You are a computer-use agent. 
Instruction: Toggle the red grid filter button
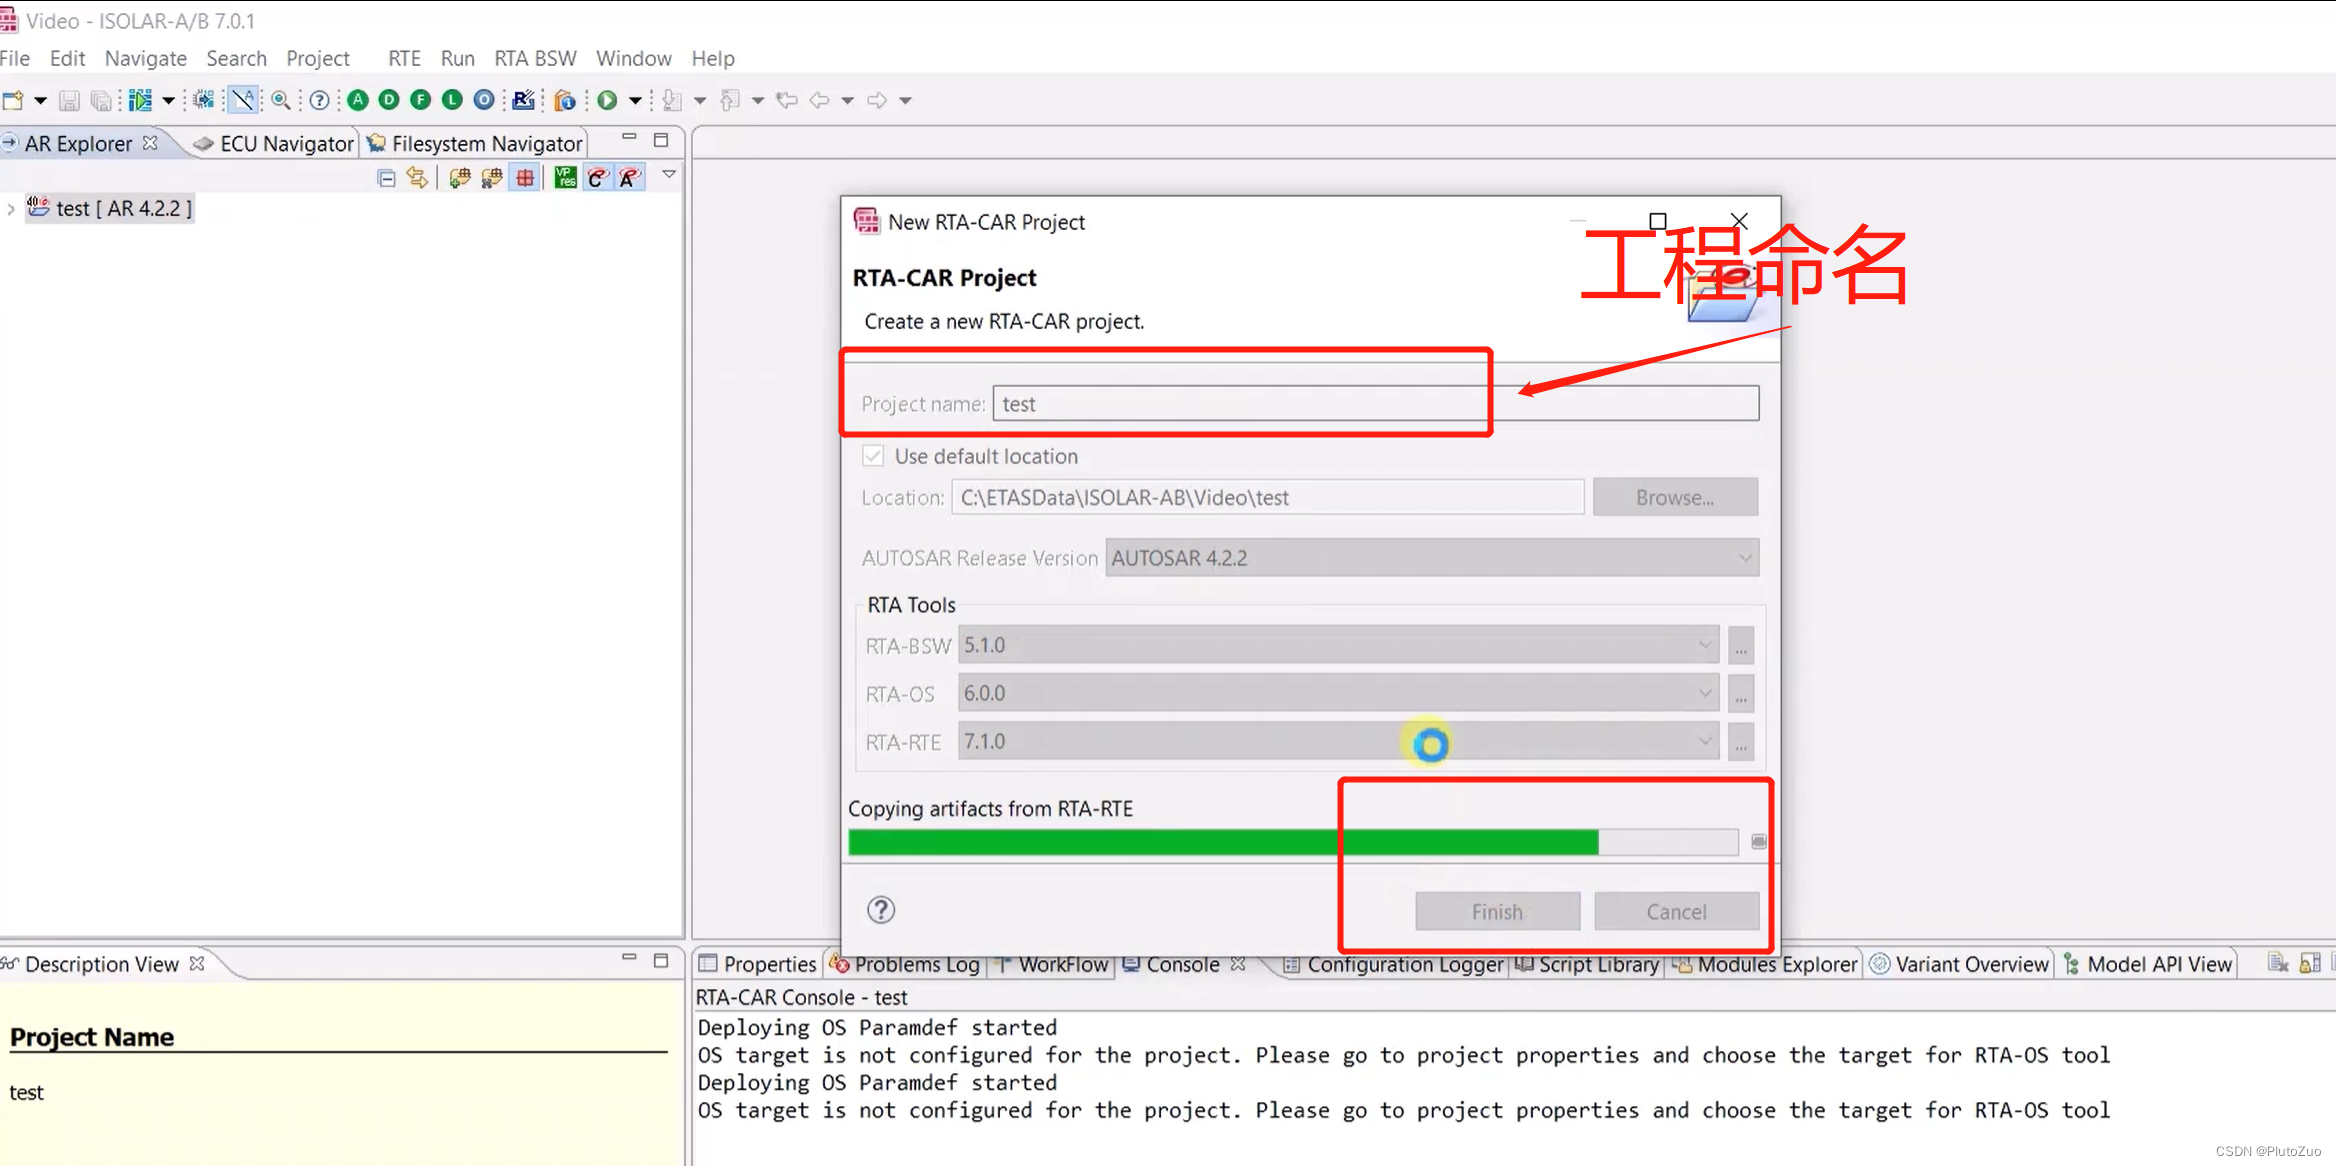click(525, 178)
